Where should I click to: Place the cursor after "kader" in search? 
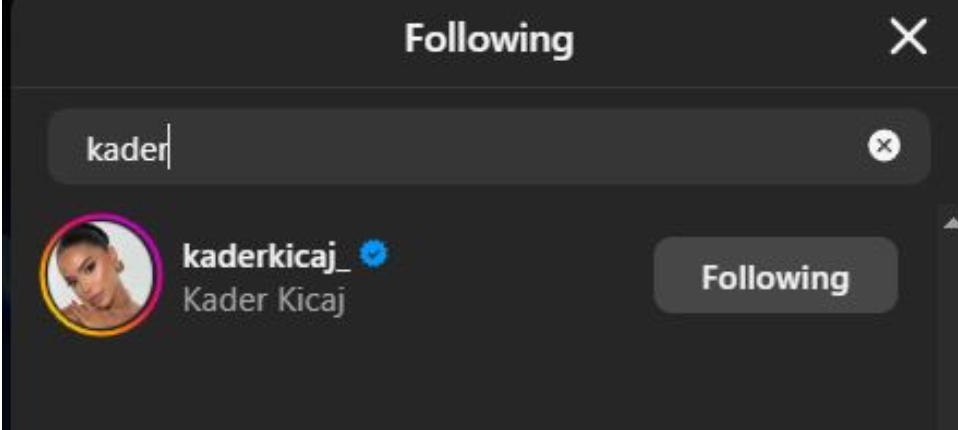point(168,148)
